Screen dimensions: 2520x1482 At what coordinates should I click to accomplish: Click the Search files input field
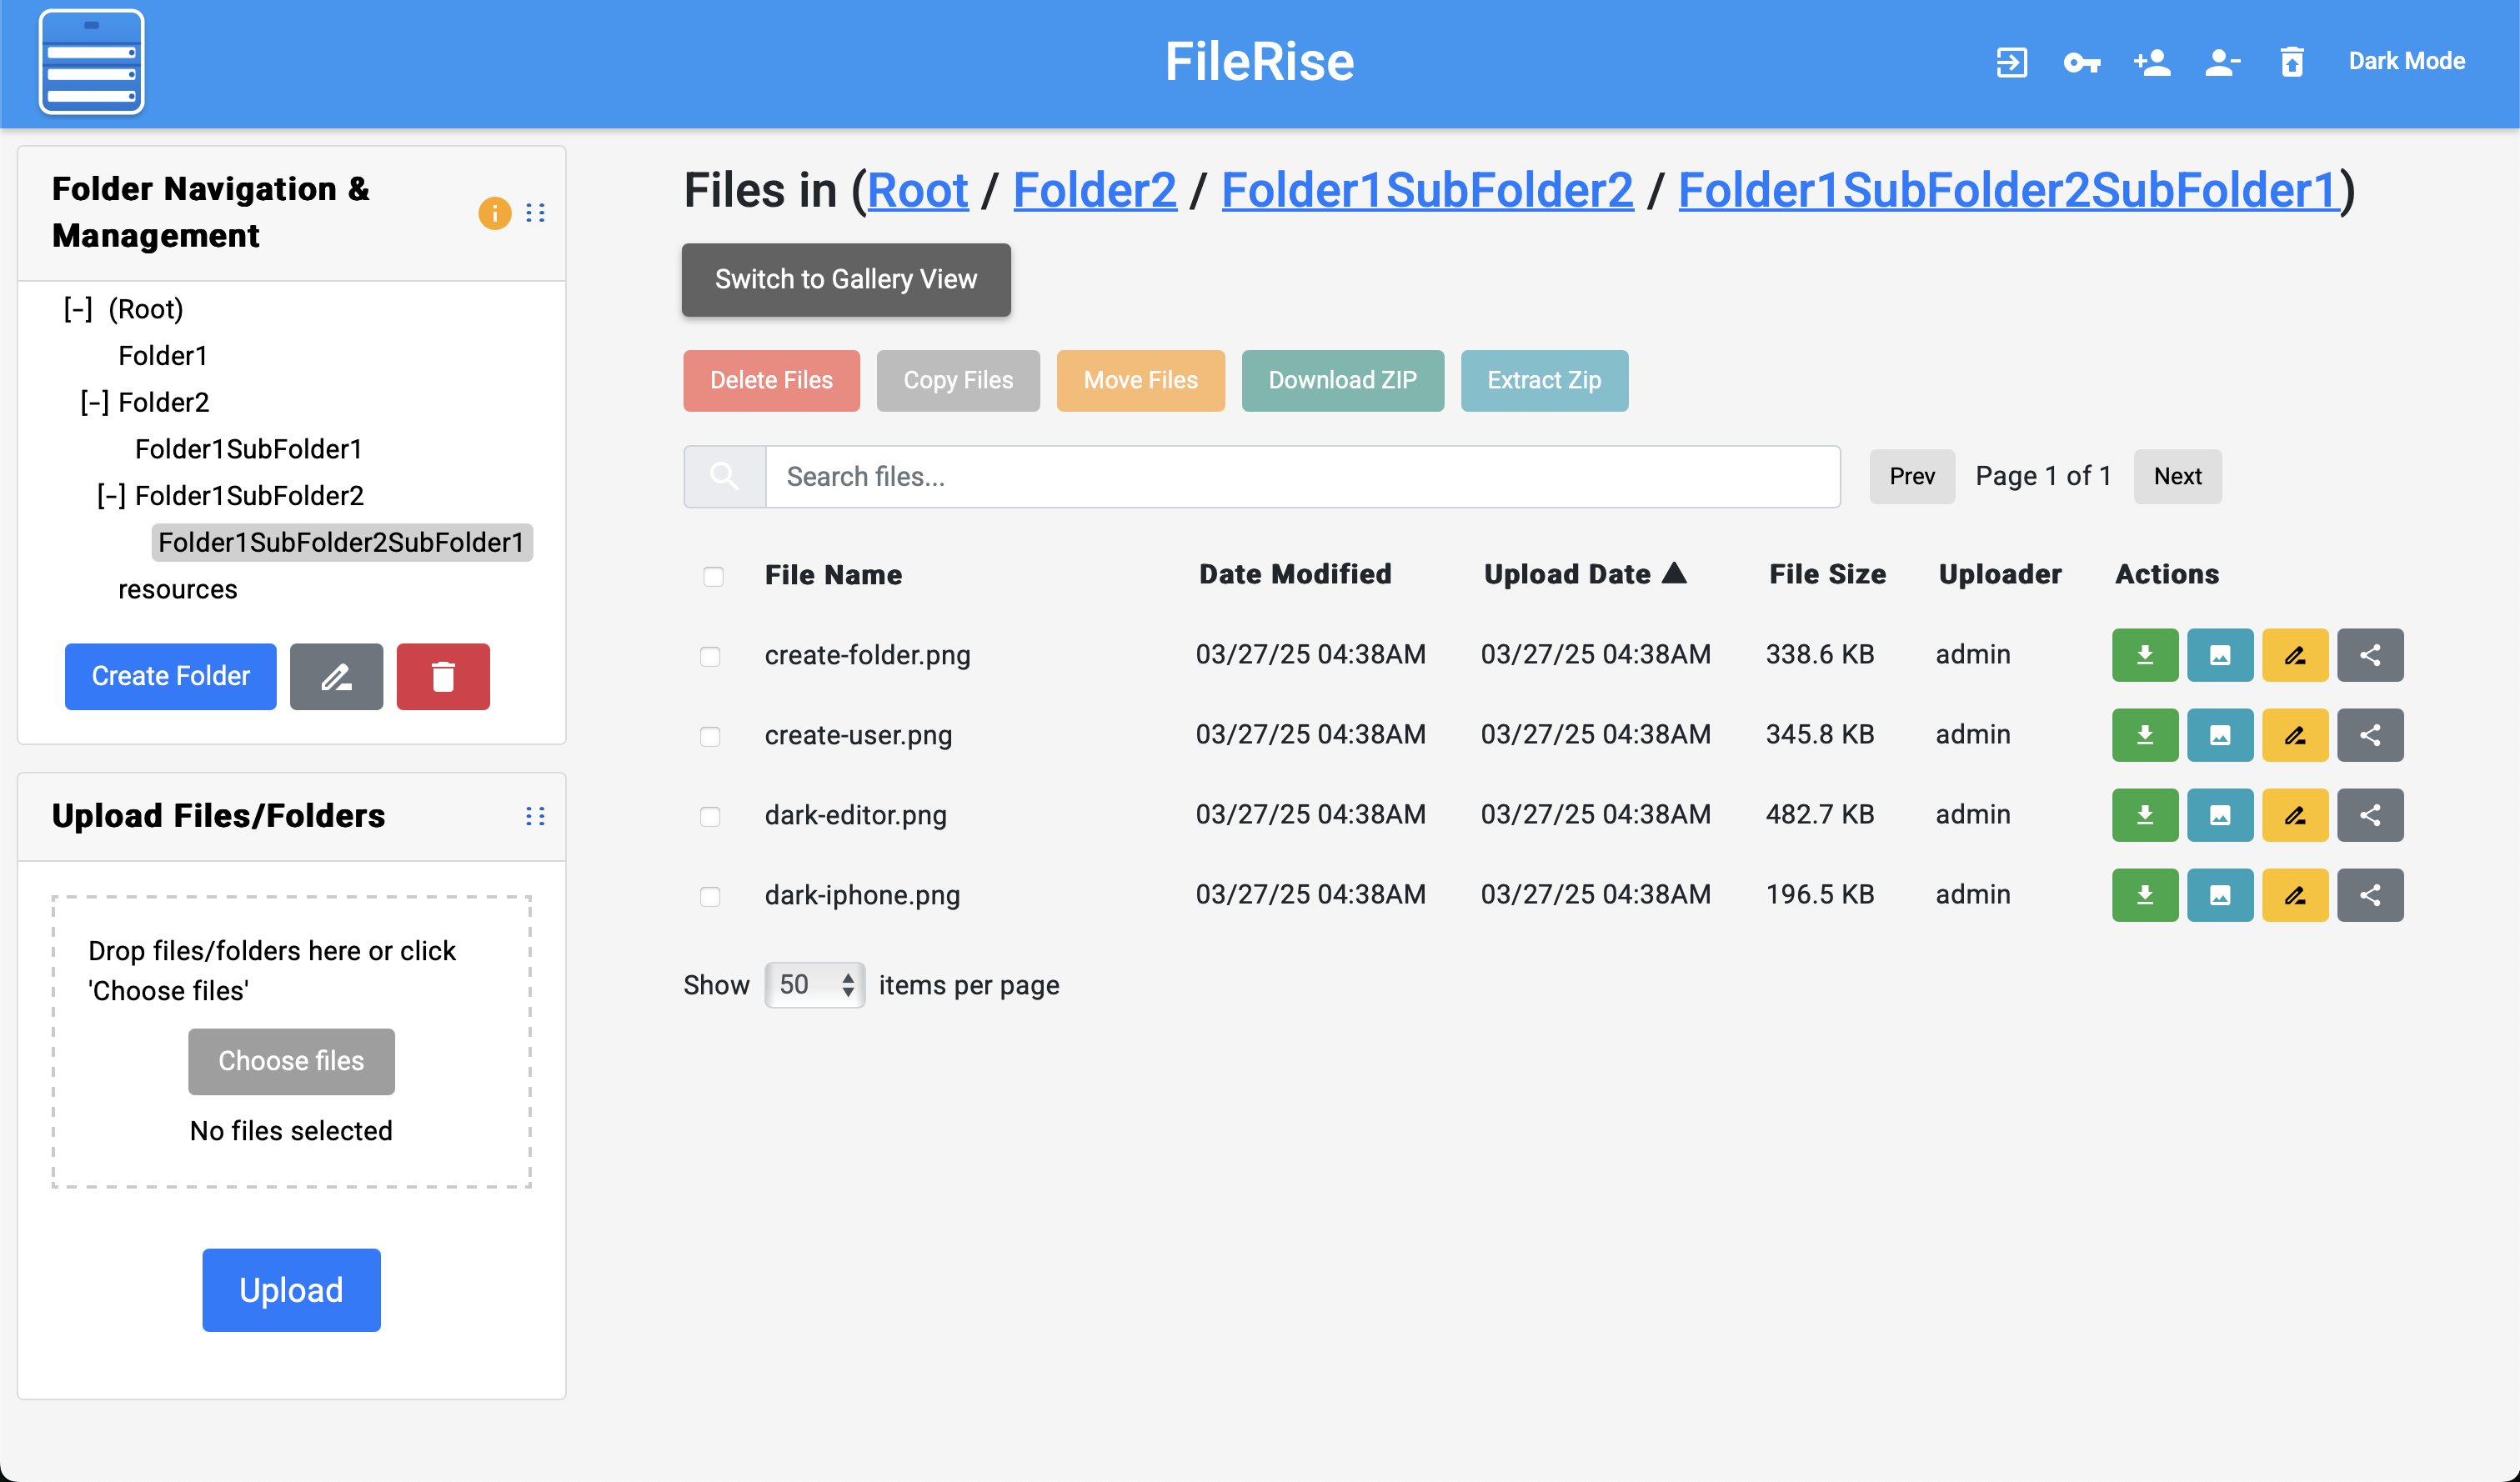(x=1301, y=477)
